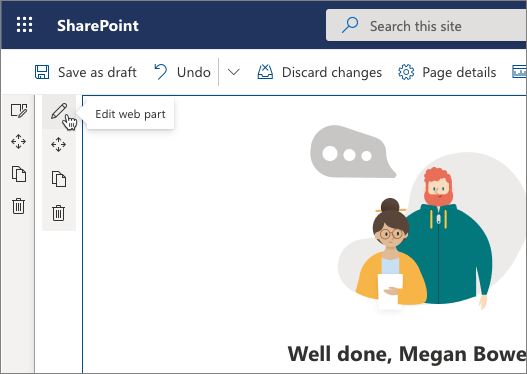Click the Duplicate section icon

click(x=19, y=174)
